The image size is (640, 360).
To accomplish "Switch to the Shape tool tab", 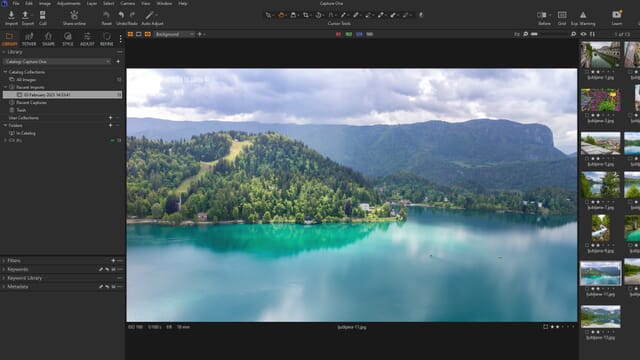I will (x=48, y=39).
